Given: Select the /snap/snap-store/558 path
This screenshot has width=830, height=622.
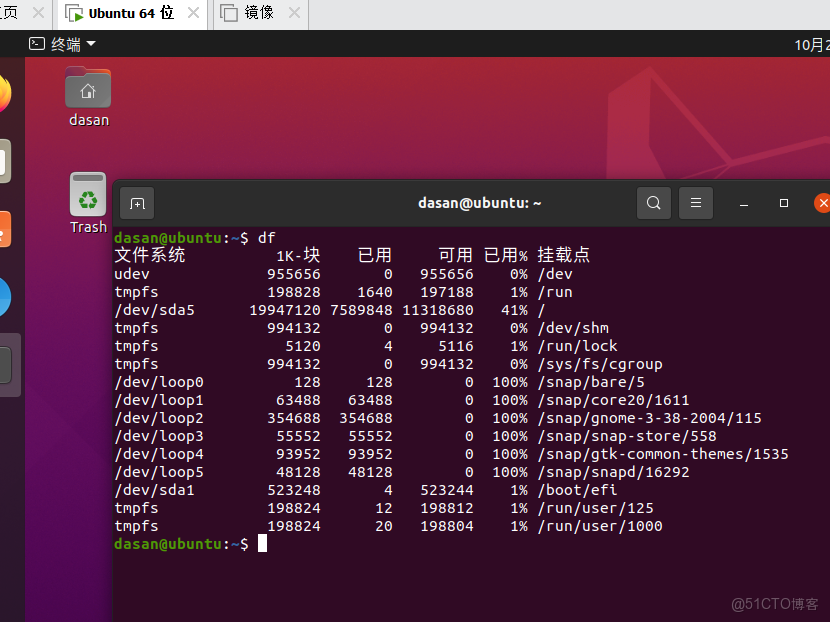Looking at the screenshot, I should click(x=627, y=436).
